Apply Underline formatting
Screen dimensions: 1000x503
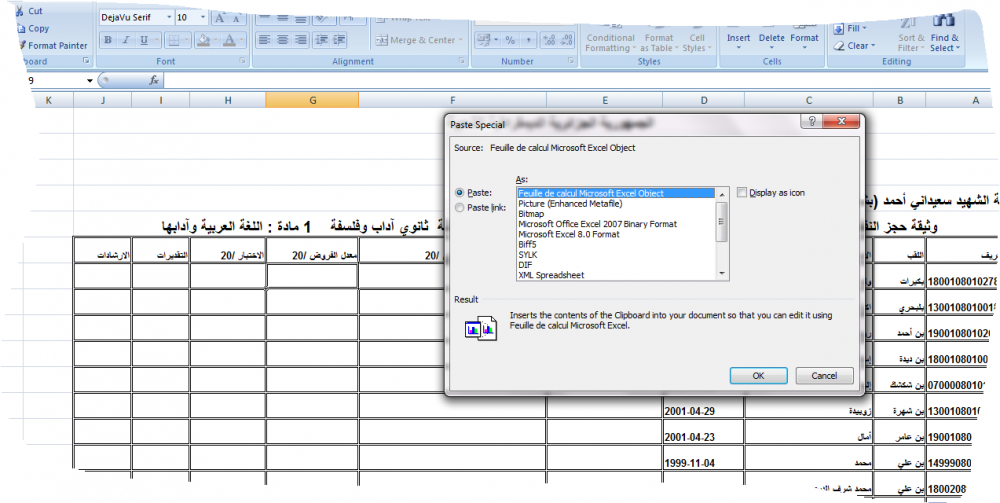[144, 40]
